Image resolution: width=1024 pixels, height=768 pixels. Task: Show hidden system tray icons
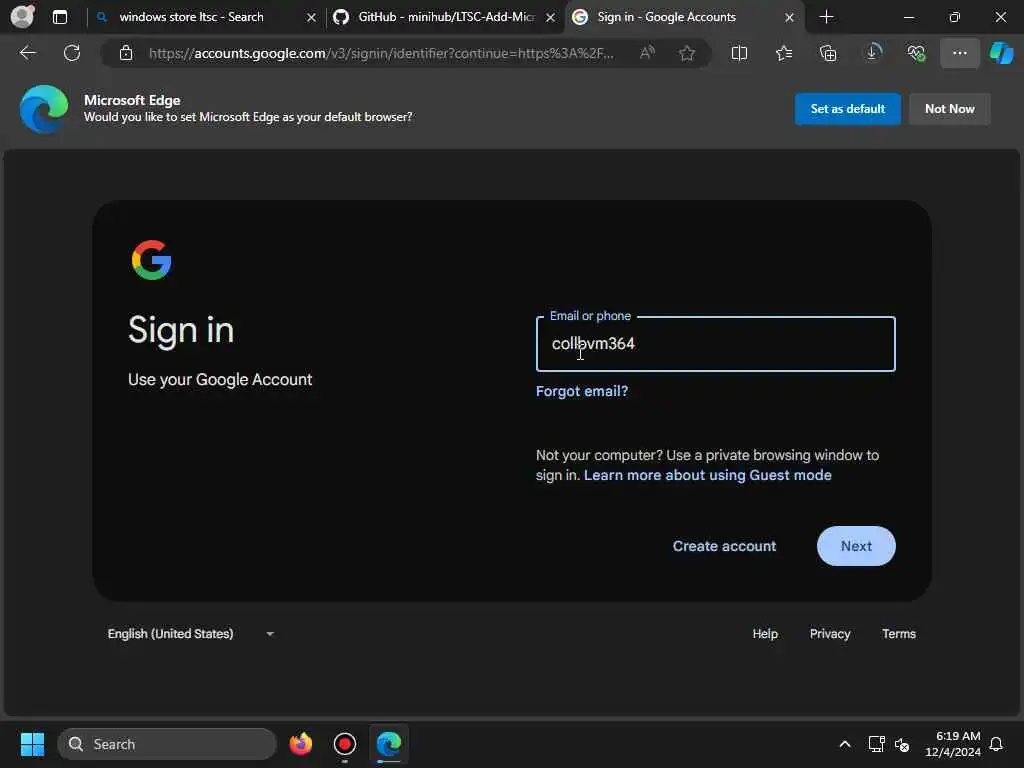[x=844, y=744]
